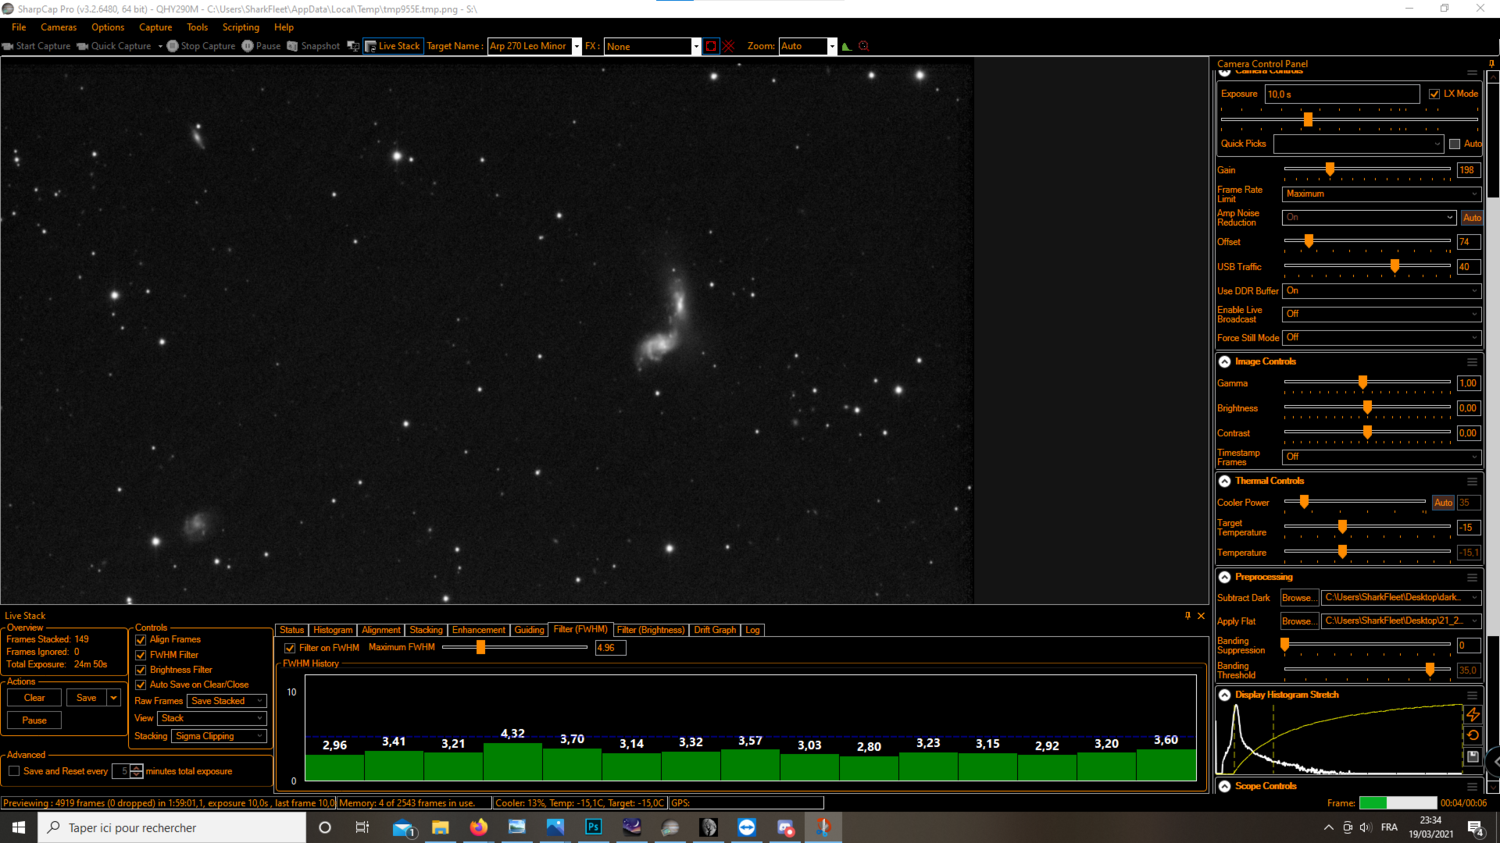Click the USB Traffic slider handle
This screenshot has width=1500, height=843.
tap(1395, 267)
